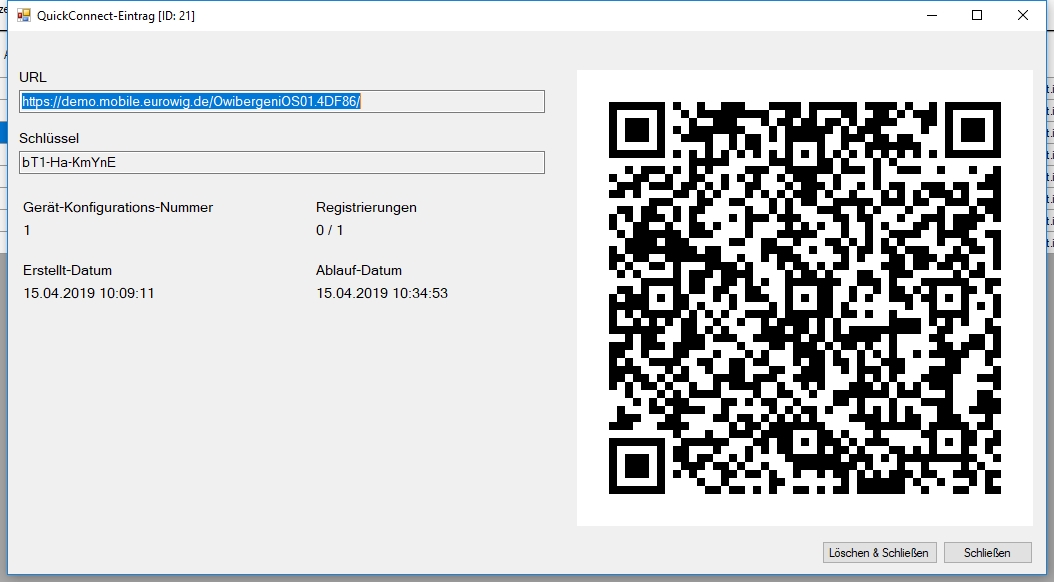Focus the Schlüssel field containing bT1-Ha-KmYnE
Viewport: 1054px width, 582px height.
(282, 162)
